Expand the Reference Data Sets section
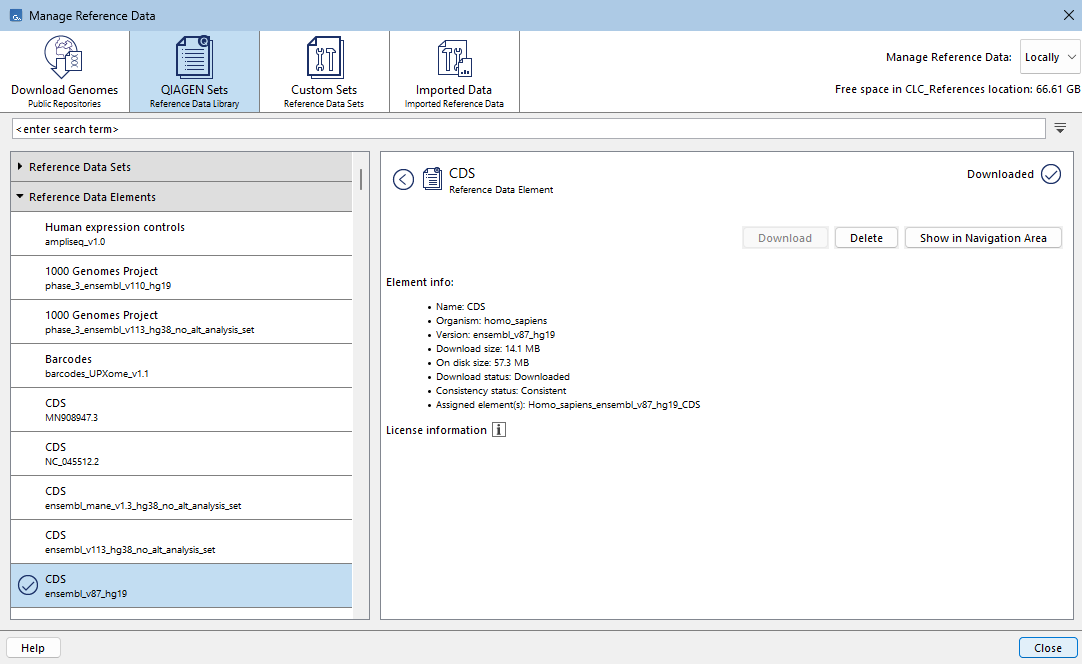This screenshot has height=664, width=1082. pos(21,167)
